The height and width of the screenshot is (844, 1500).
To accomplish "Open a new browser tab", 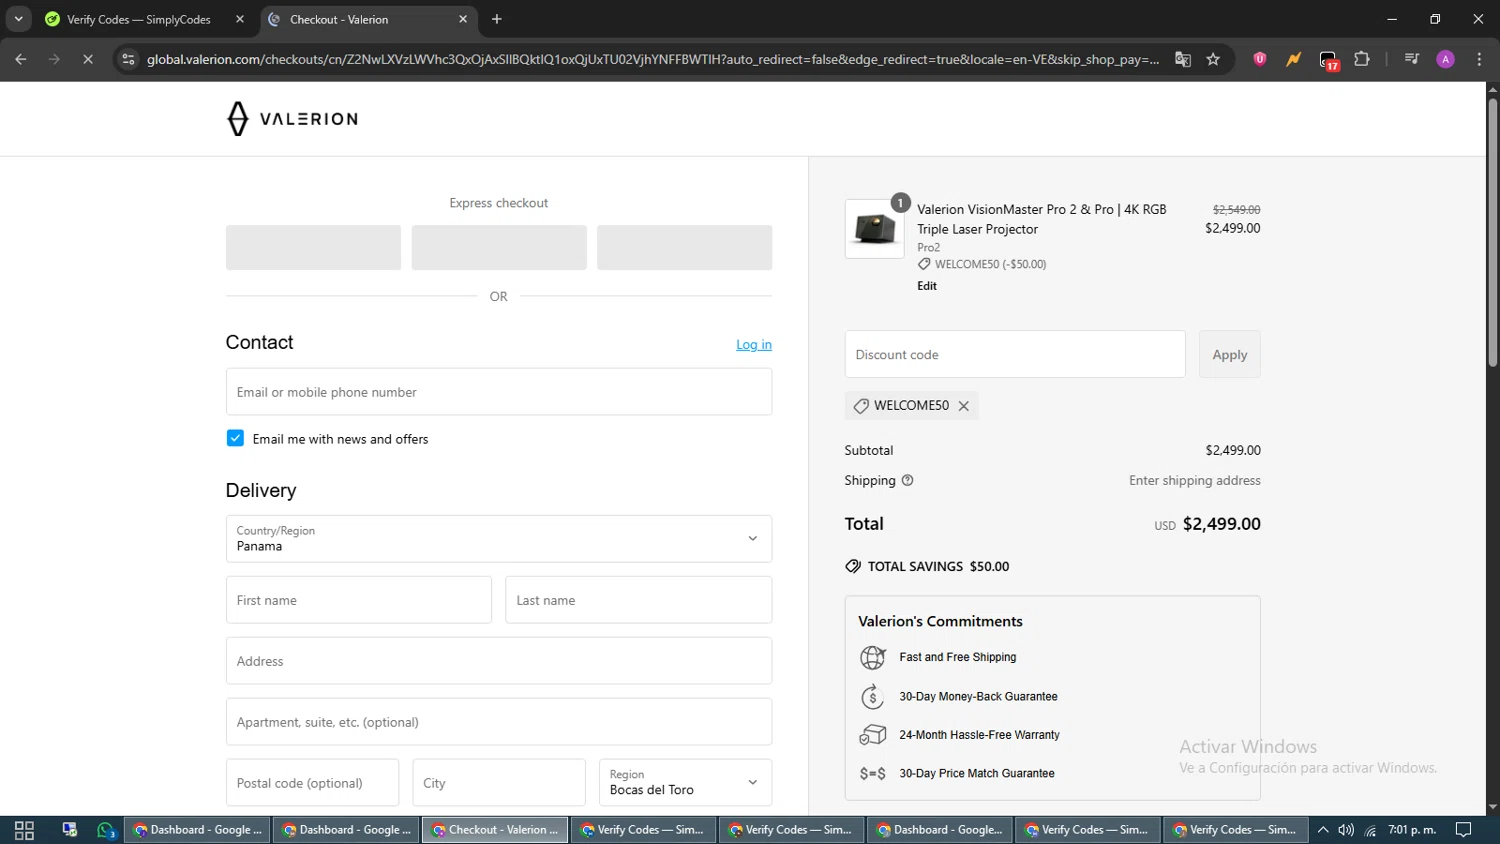I will (497, 19).
